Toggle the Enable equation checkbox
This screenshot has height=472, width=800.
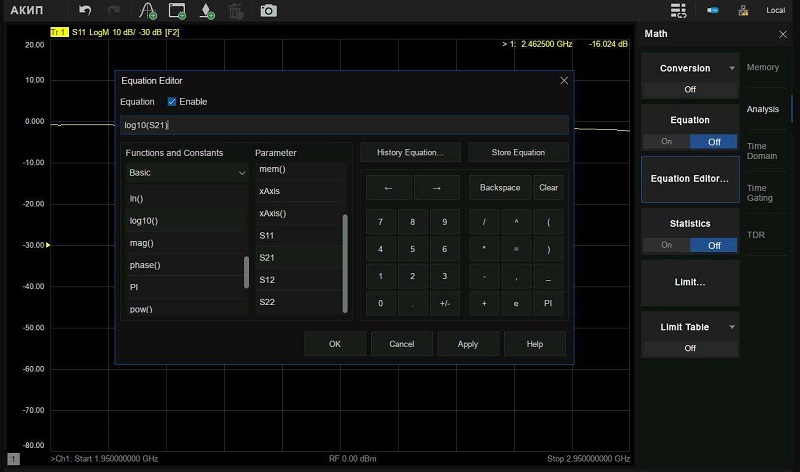click(x=172, y=102)
